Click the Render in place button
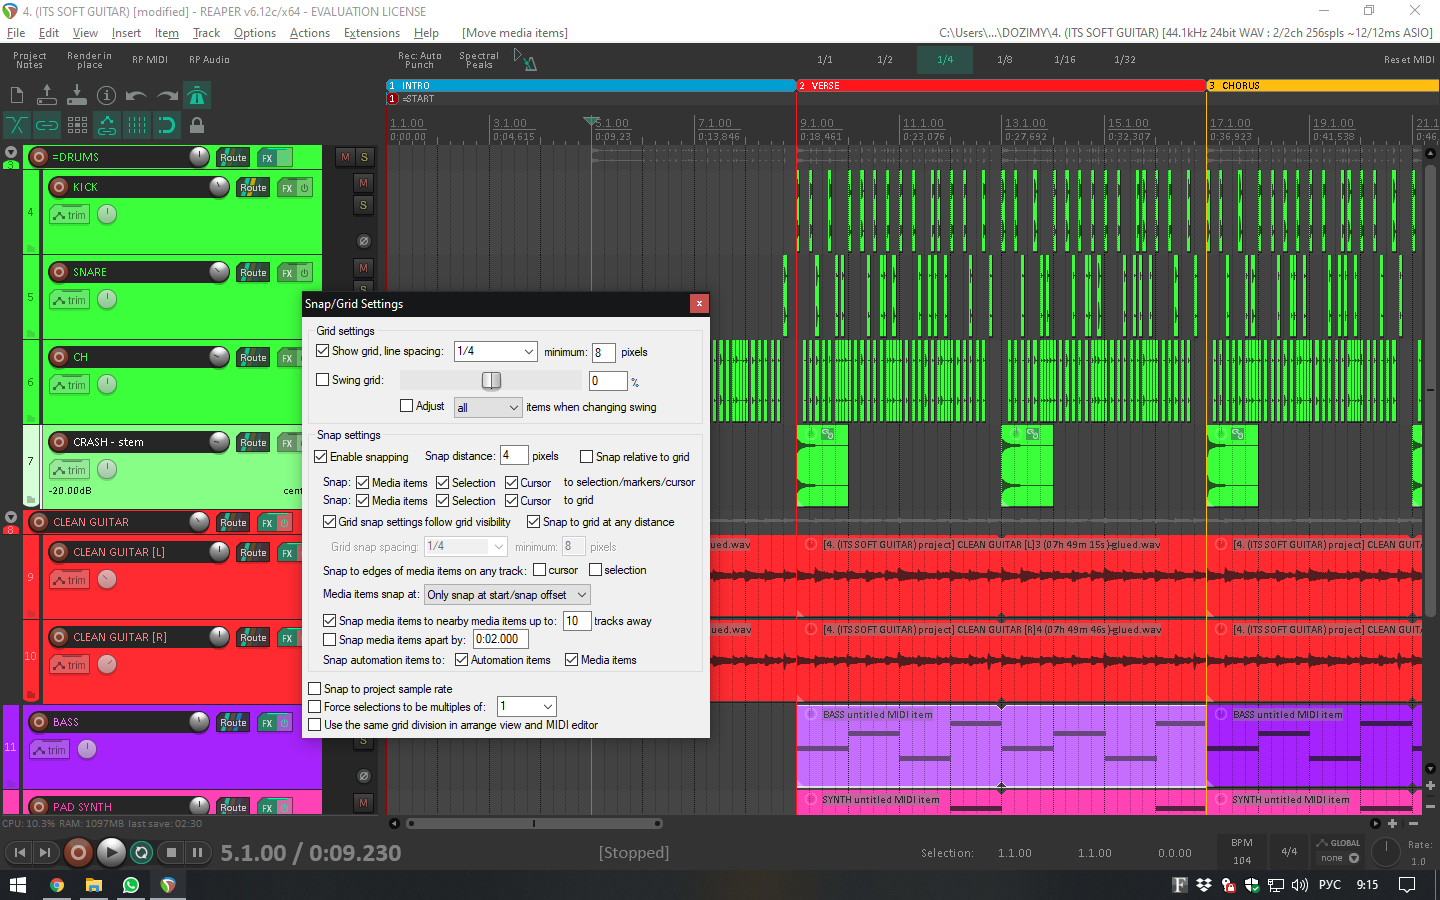Viewport: 1440px width, 900px height. pyautogui.click(x=90, y=60)
